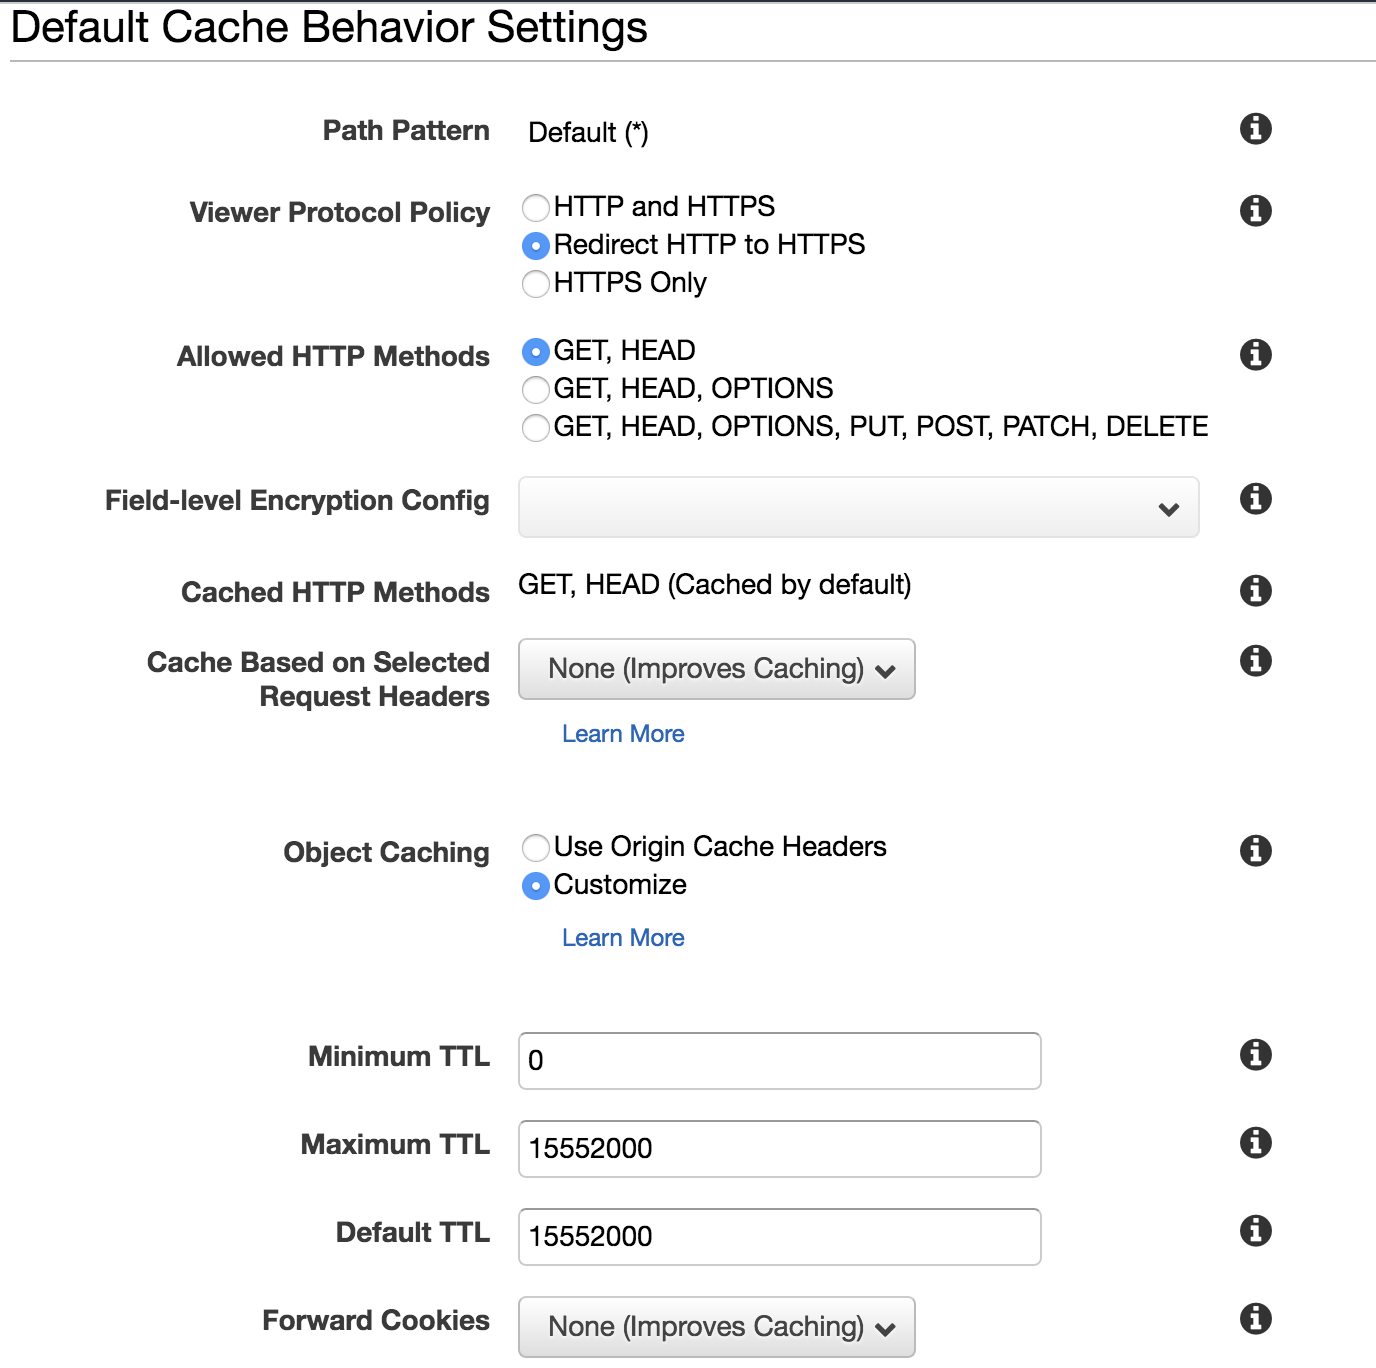The height and width of the screenshot is (1368, 1376).
Task: Show info for Viewer Protocol Policy
Action: pyautogui.click(x=1255, y=211)
